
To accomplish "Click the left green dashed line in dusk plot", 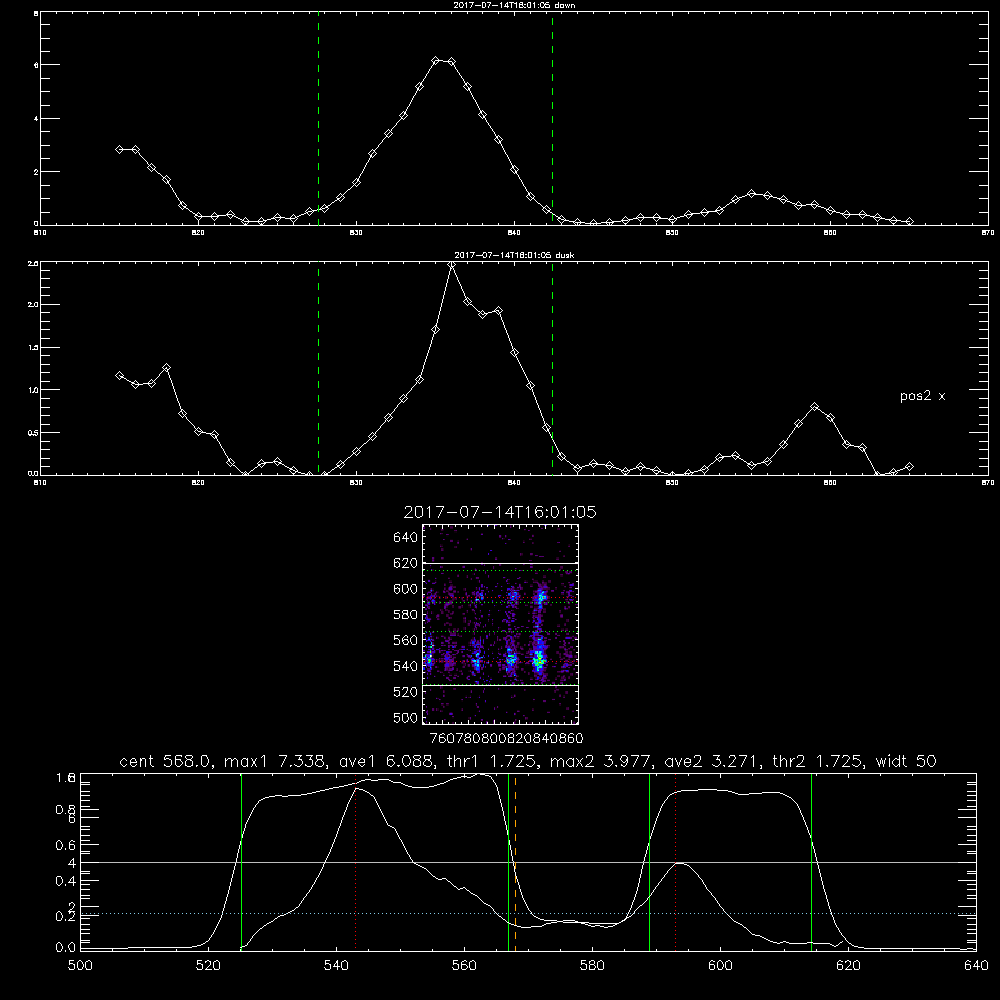I will point(318,369).
